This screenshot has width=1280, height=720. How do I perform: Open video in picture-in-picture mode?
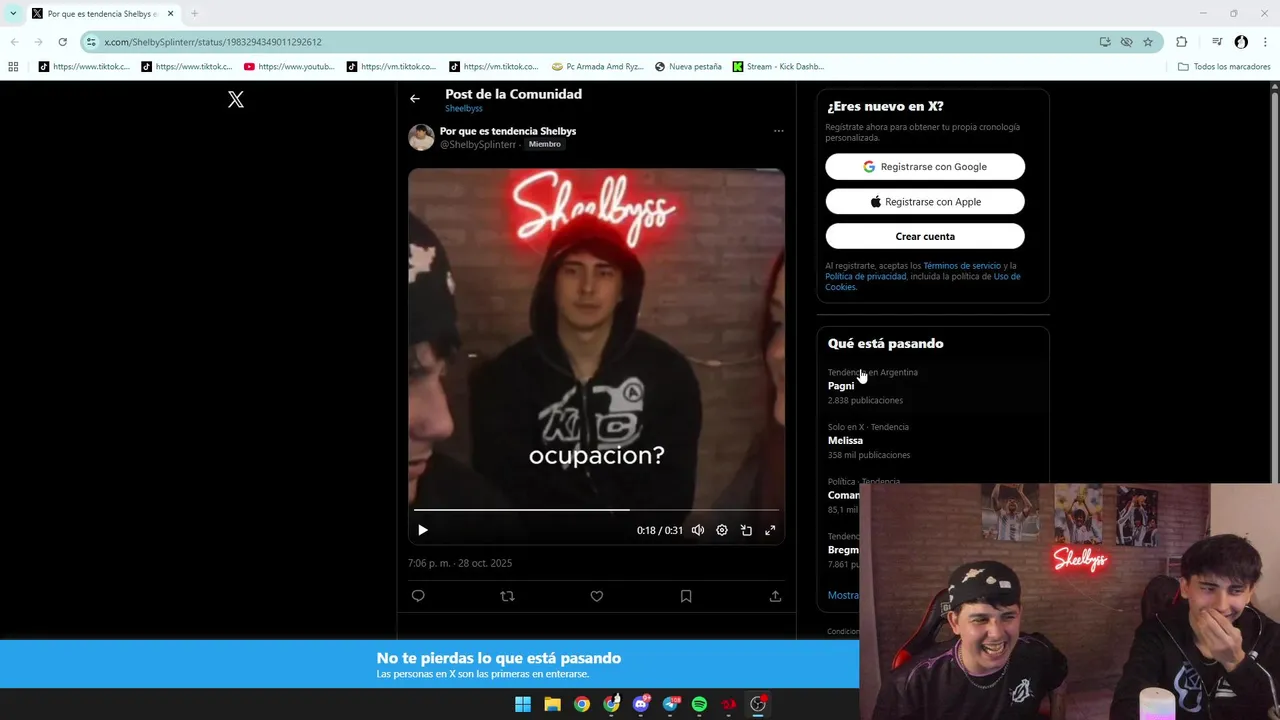coord(746,530)
